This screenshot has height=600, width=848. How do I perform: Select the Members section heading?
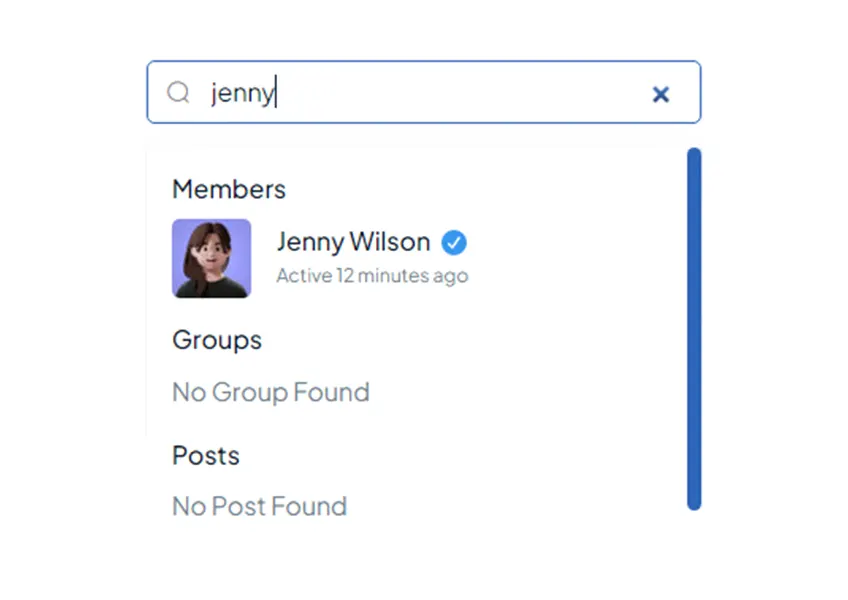(x=229, y=189)
